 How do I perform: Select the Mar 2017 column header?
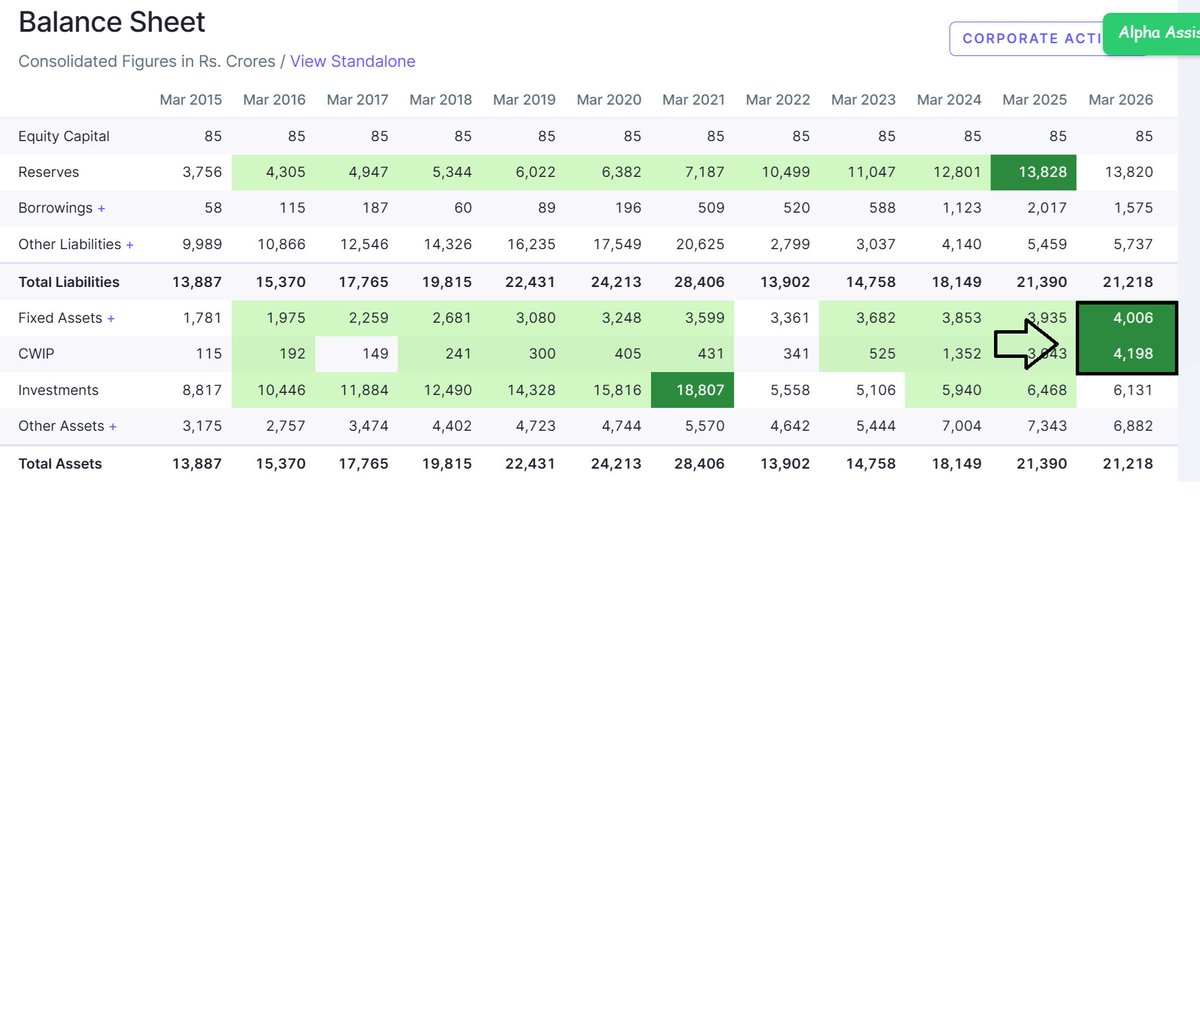click(357, 100)
